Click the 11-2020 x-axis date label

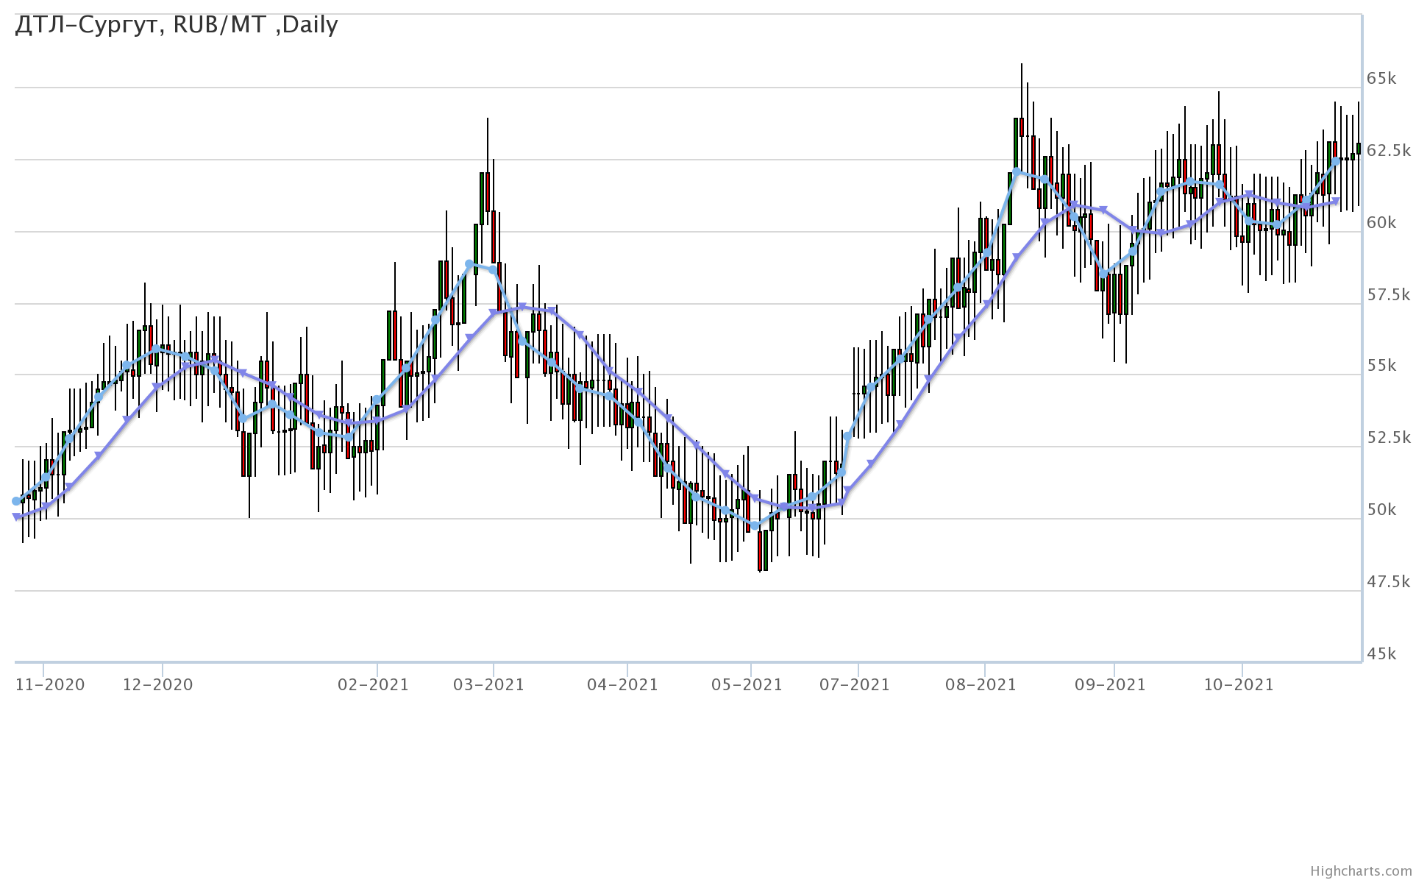click(x=50, y=685)
